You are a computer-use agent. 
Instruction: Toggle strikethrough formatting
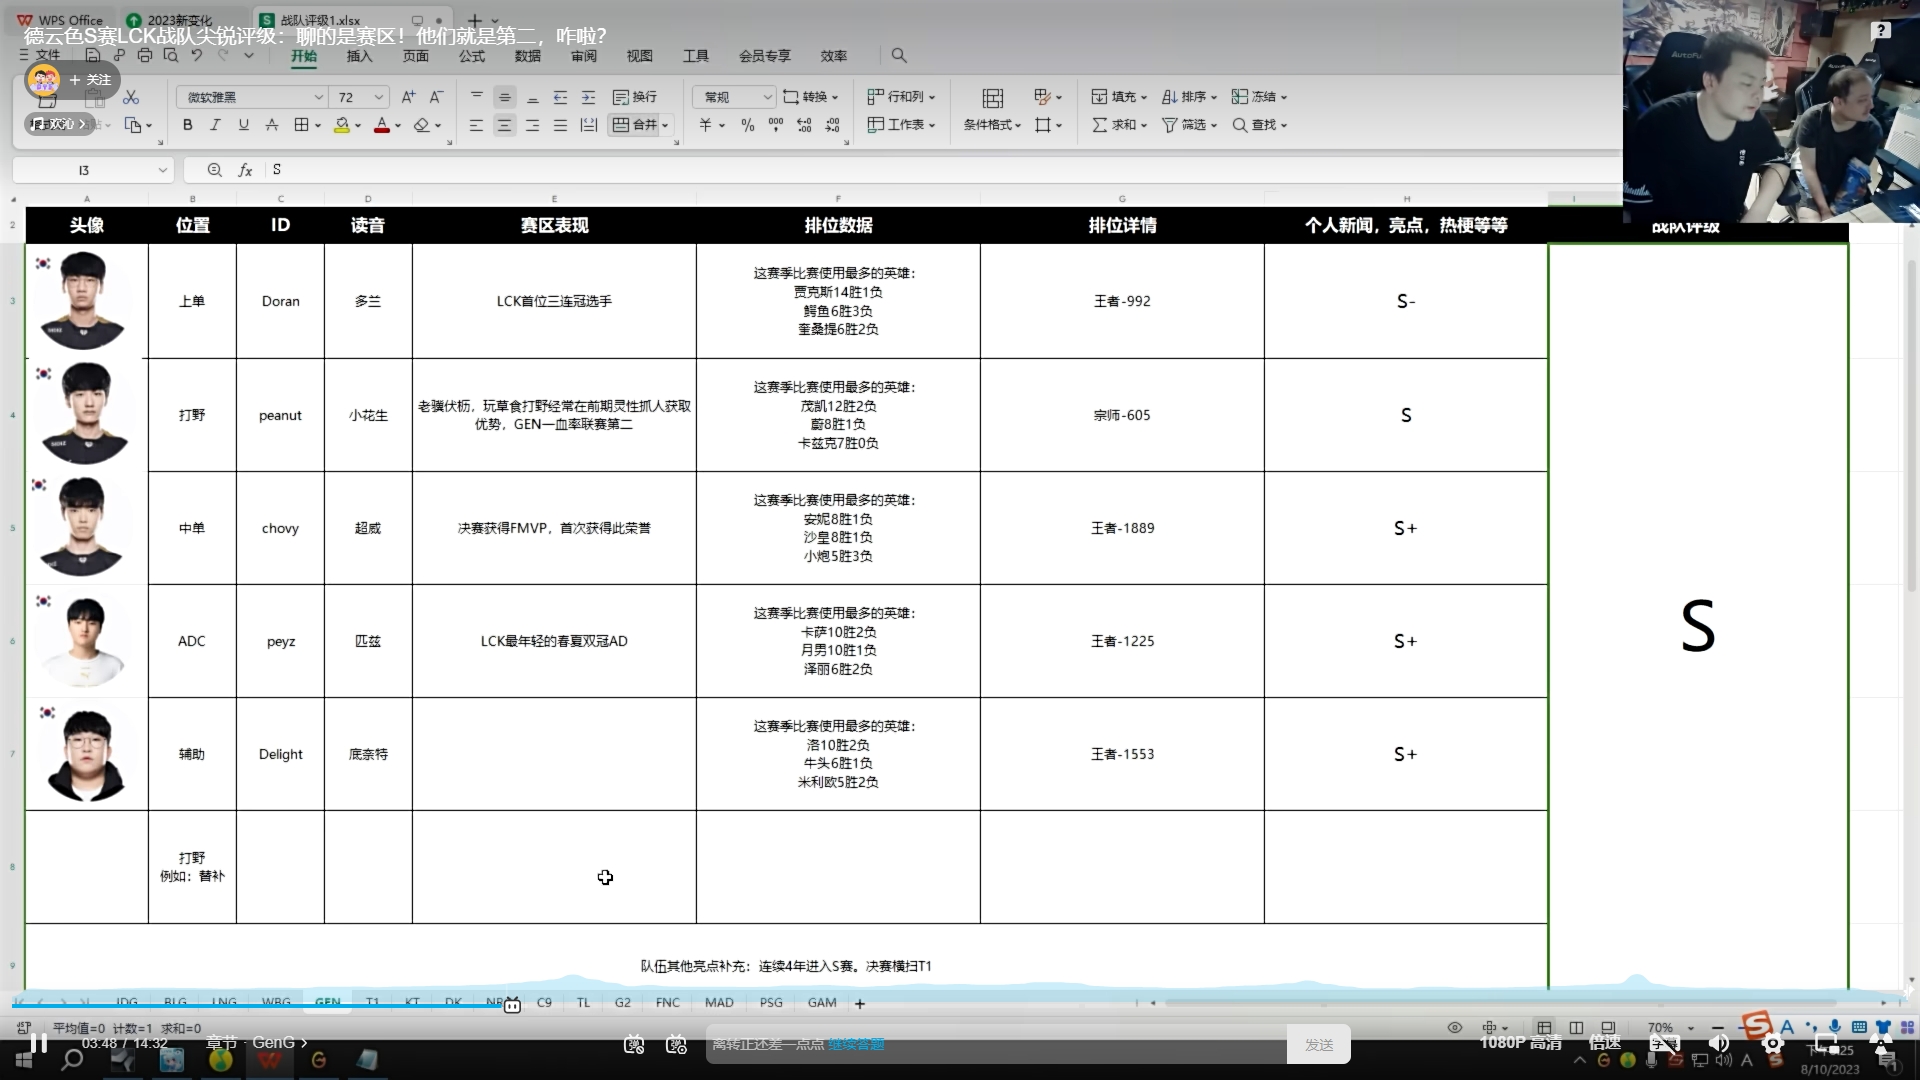tap(272, 125)
